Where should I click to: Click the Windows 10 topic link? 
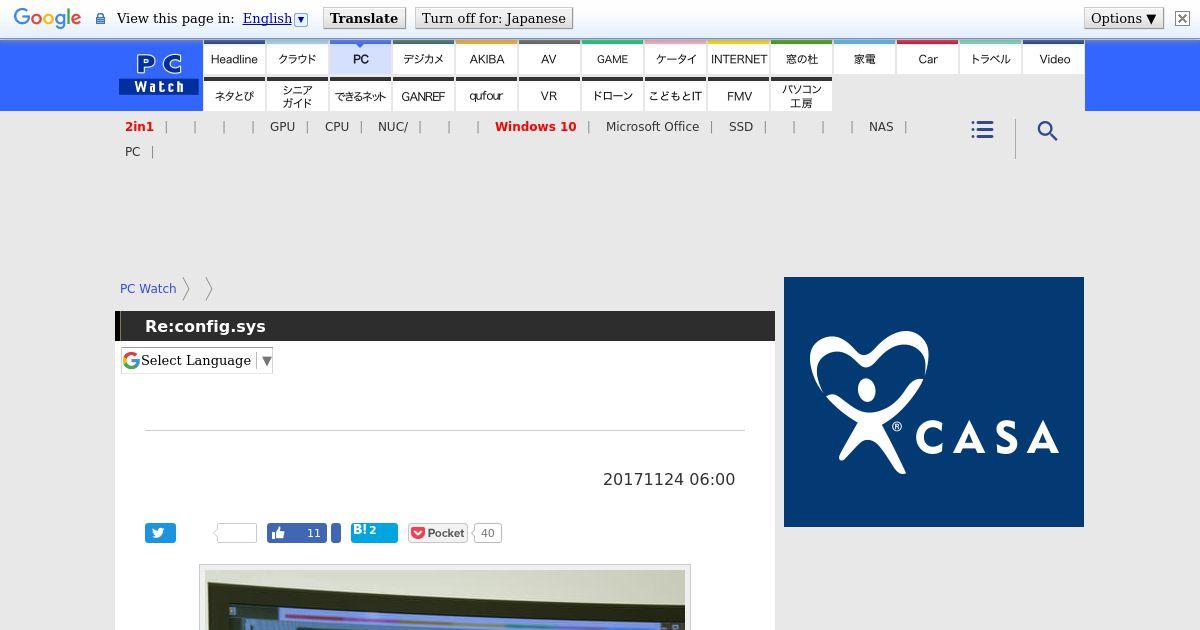pos(535,127)
